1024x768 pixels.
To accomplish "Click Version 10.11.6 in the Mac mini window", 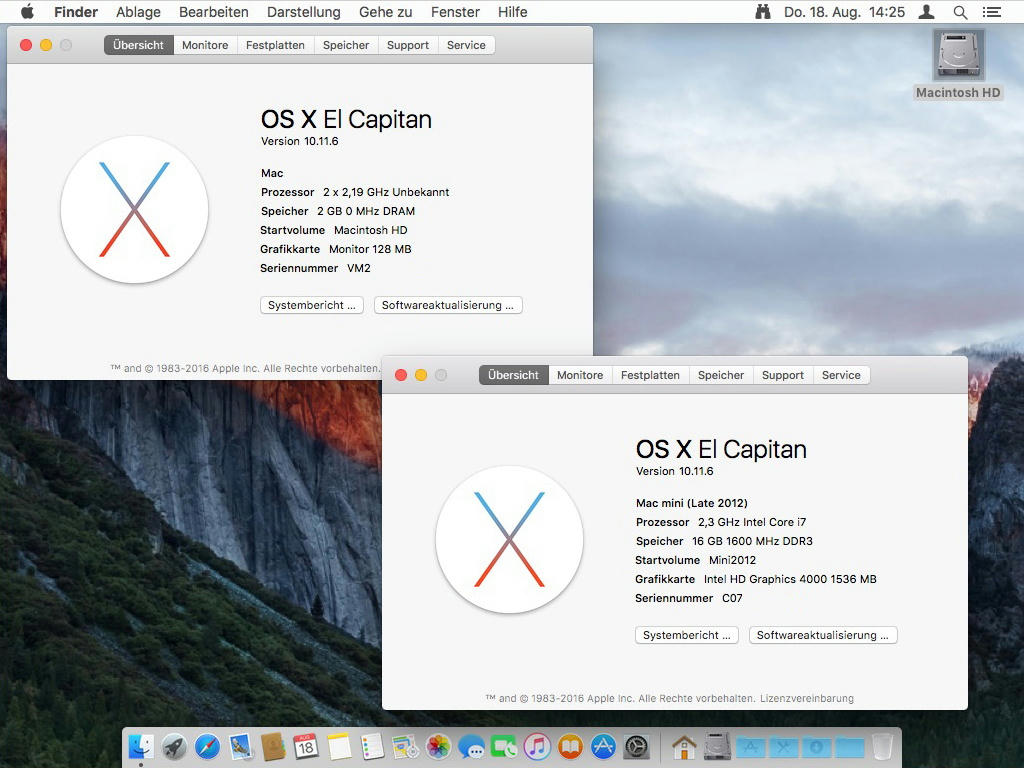I will [675, 471].
